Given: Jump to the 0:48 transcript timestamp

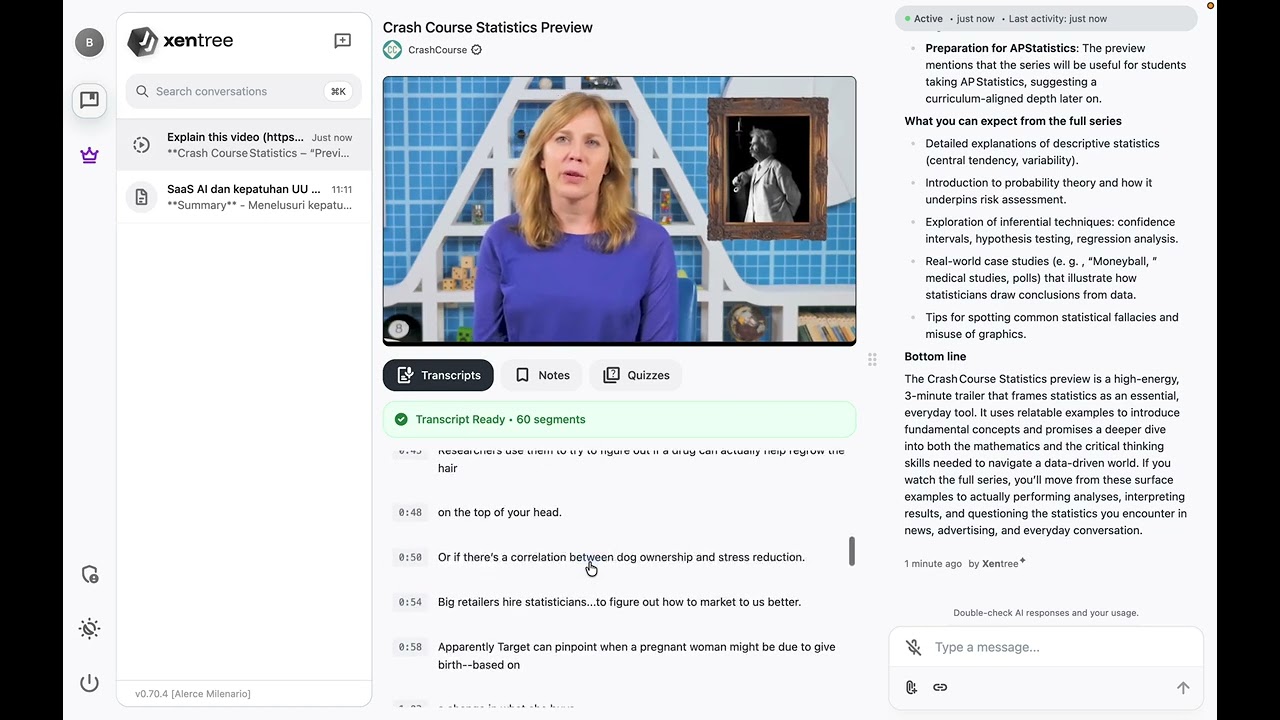Looking at the screenshot, I should pos(410,512).
